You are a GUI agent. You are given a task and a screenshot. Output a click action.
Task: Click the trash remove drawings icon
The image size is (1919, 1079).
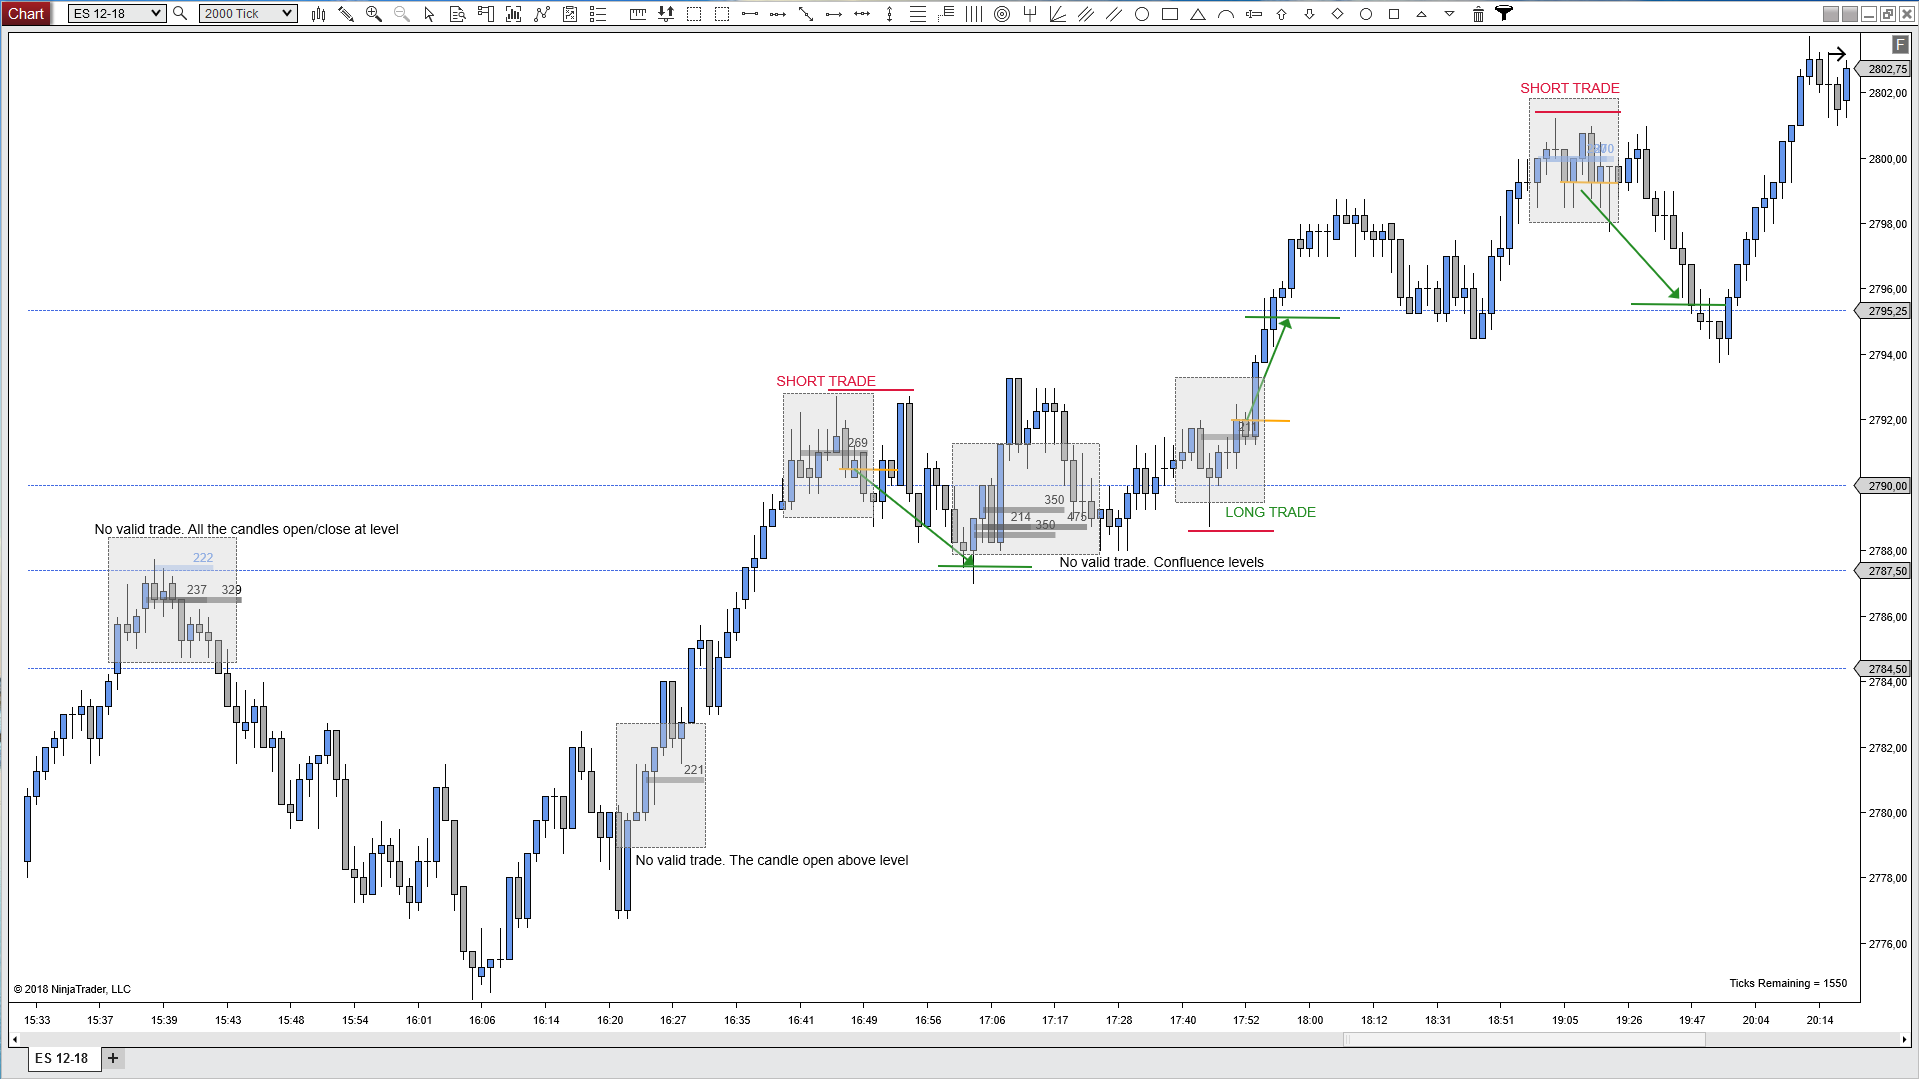[x=1478, y=13]
